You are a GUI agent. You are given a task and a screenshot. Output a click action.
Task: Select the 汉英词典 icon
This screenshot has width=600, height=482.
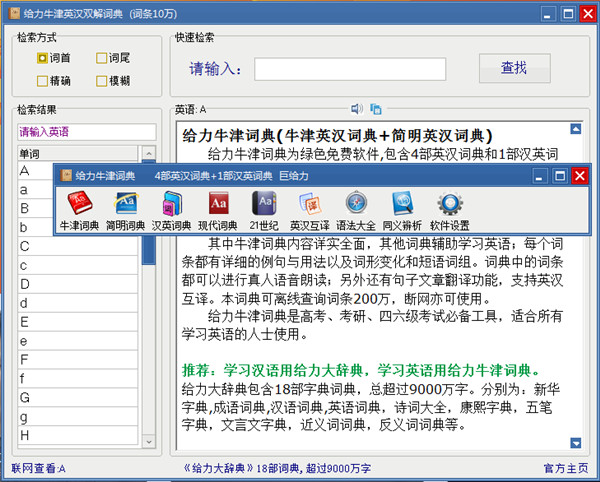coord(170,211)
